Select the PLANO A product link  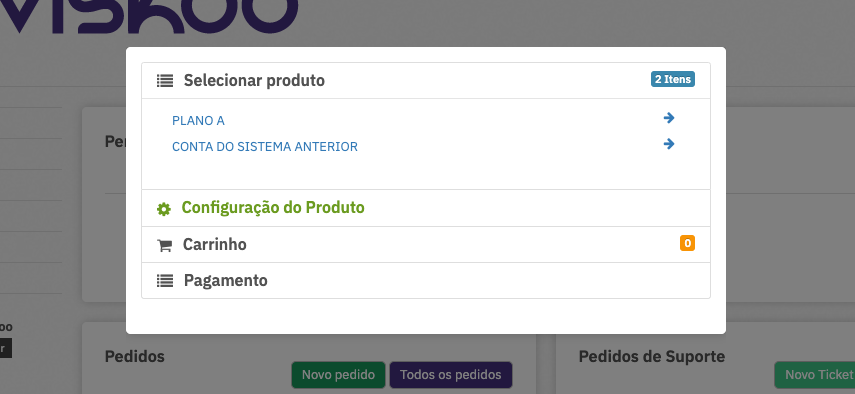coord(198,121)
